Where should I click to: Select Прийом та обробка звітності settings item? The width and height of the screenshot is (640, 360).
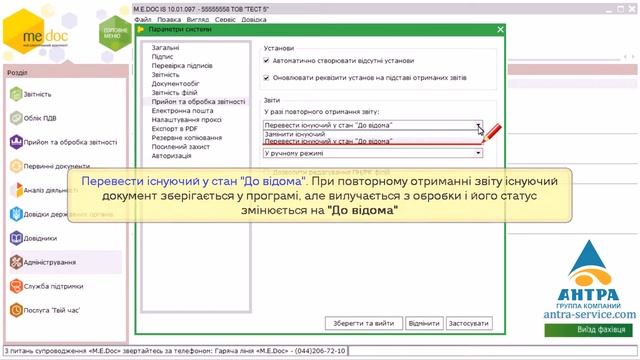tap(198, 102)
